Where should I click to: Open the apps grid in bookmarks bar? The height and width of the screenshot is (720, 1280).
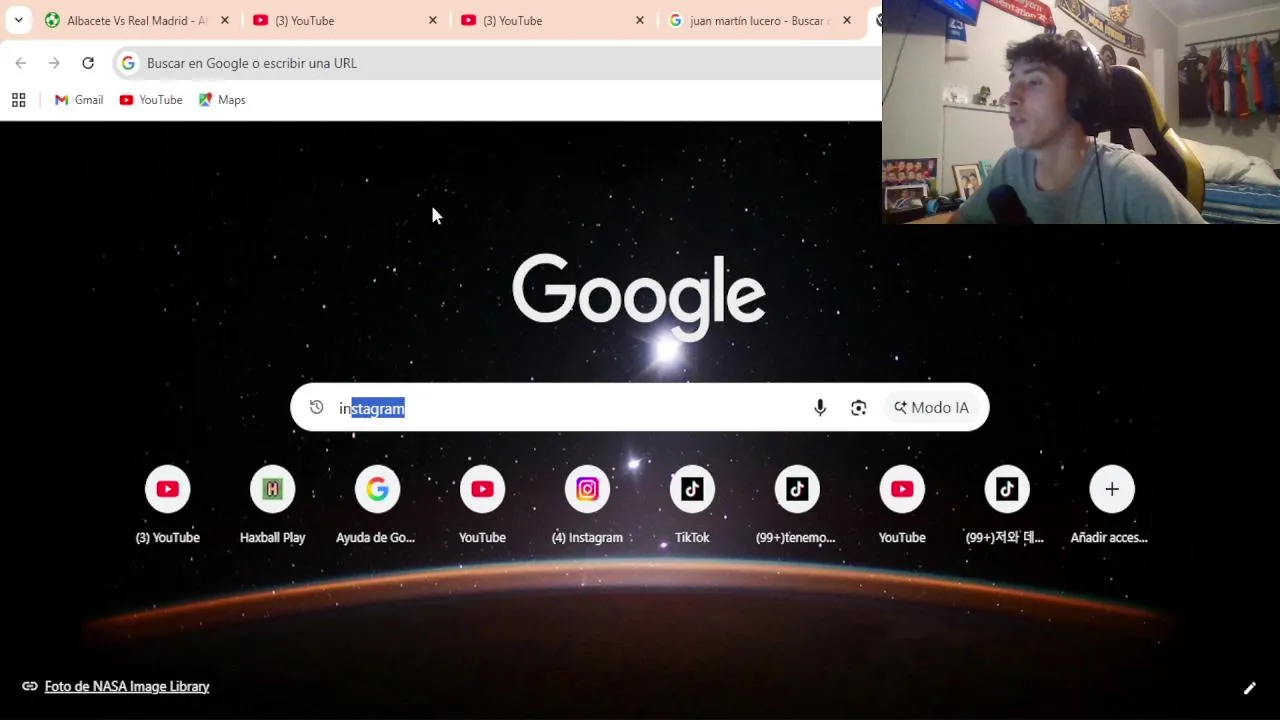point(18,100)
